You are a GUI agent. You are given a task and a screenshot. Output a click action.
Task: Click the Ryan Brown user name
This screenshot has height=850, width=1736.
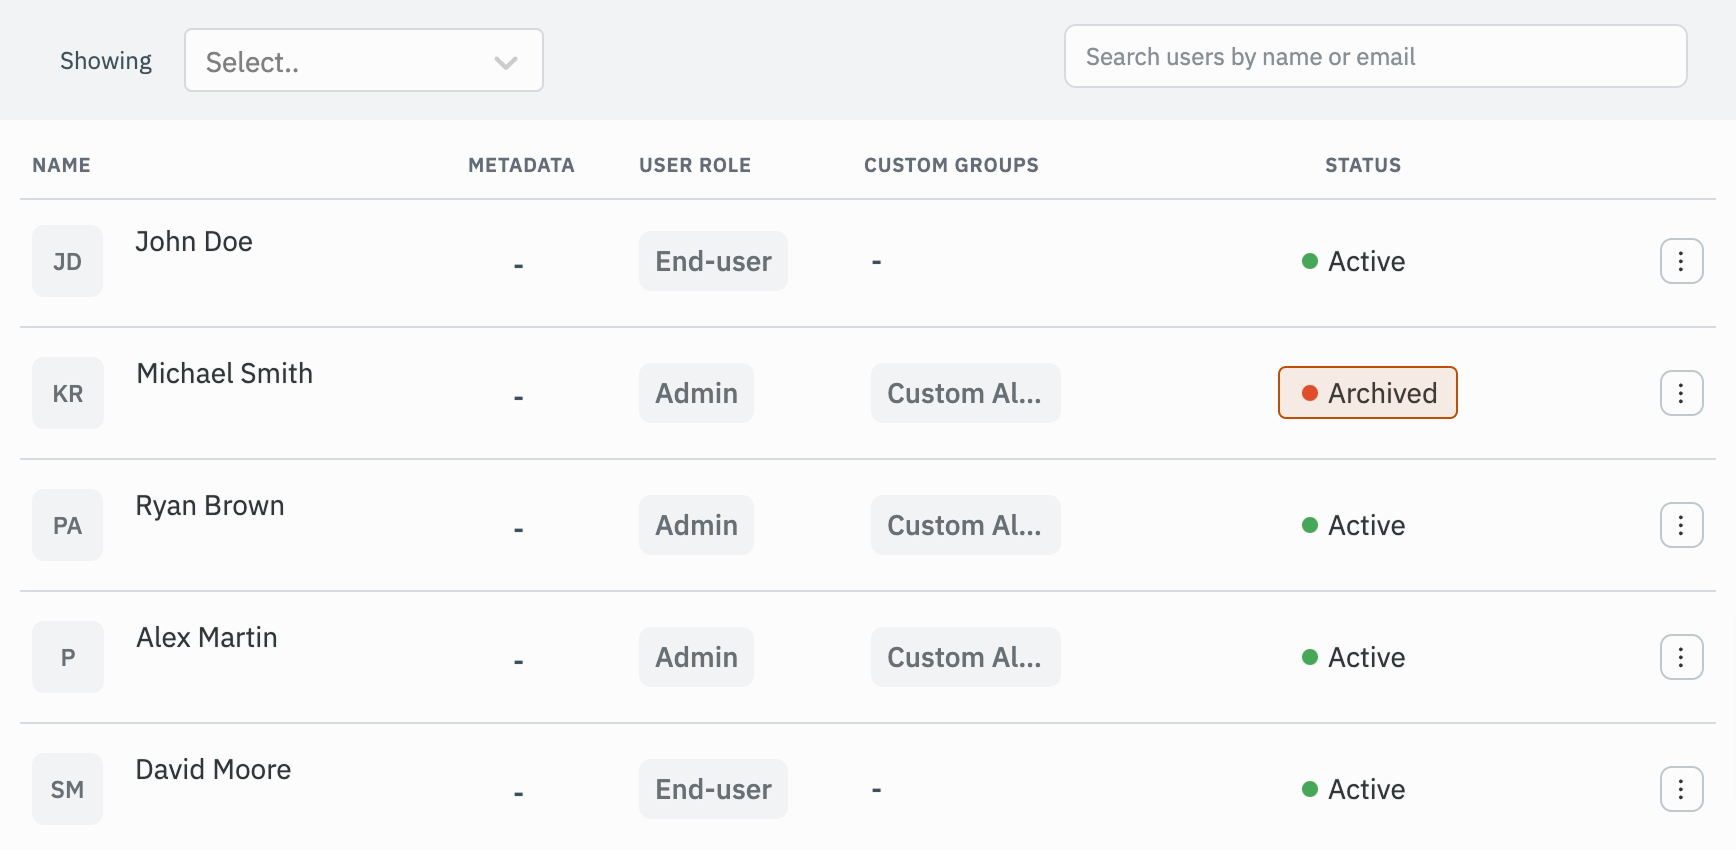(x=210, y=506)
